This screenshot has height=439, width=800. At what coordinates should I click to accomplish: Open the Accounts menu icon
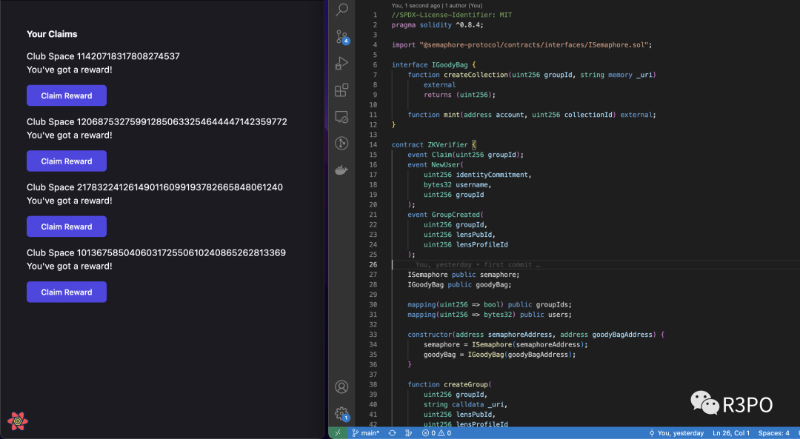coord(341,387)
